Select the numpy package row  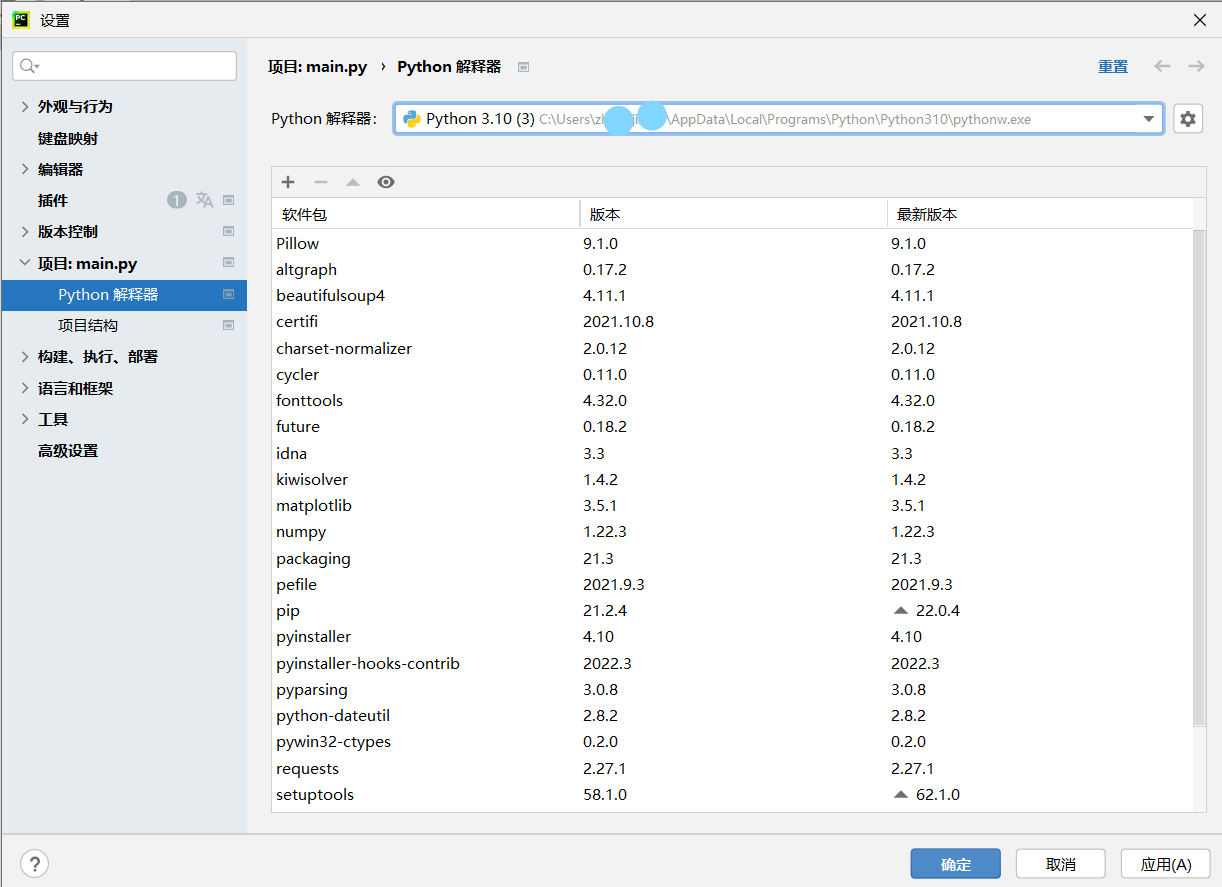point(732,531)
